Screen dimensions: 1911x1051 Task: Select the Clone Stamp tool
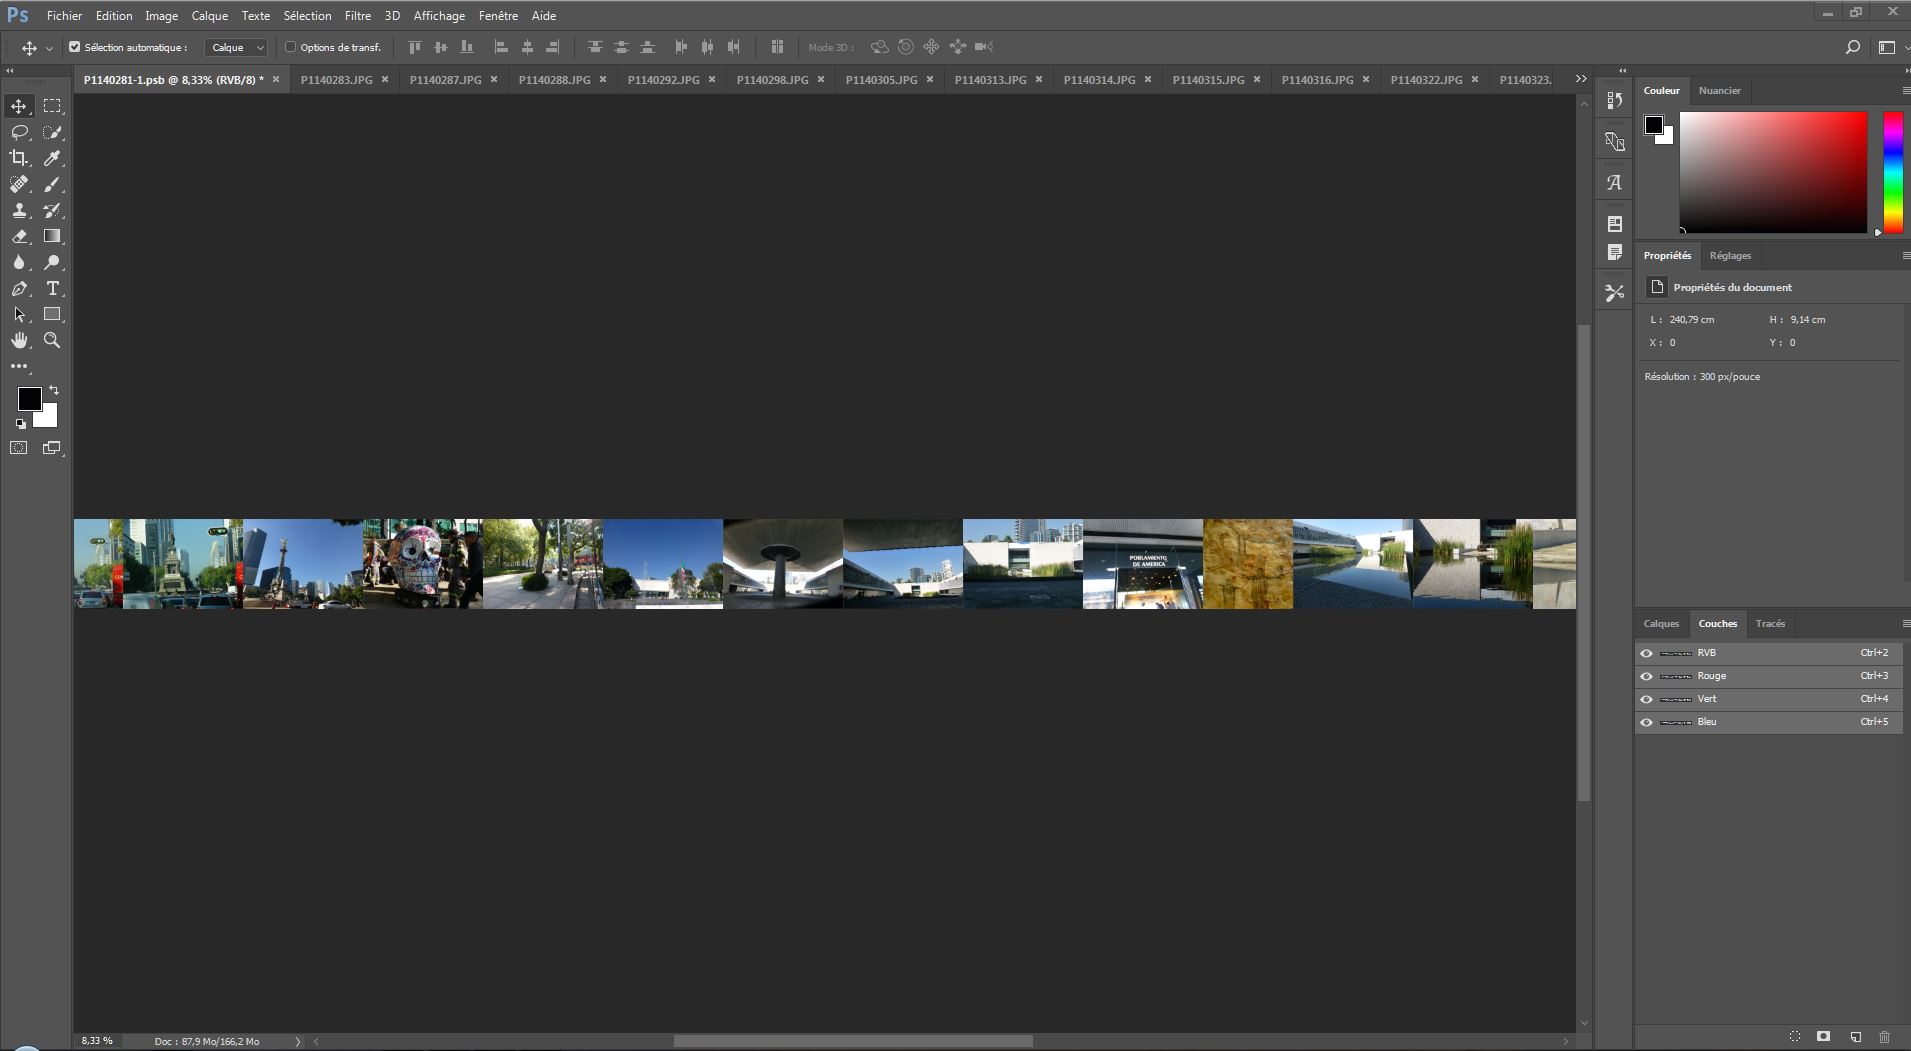click(19, 210)
